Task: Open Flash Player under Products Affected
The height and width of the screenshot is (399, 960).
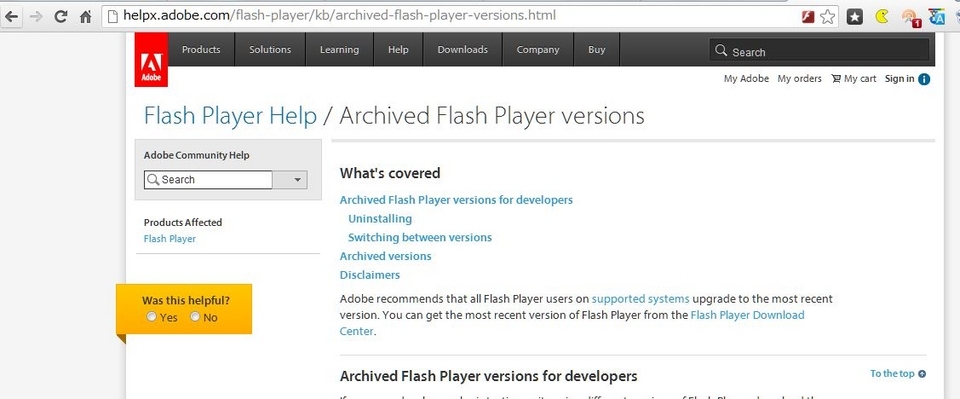Action: coord(170,239)
